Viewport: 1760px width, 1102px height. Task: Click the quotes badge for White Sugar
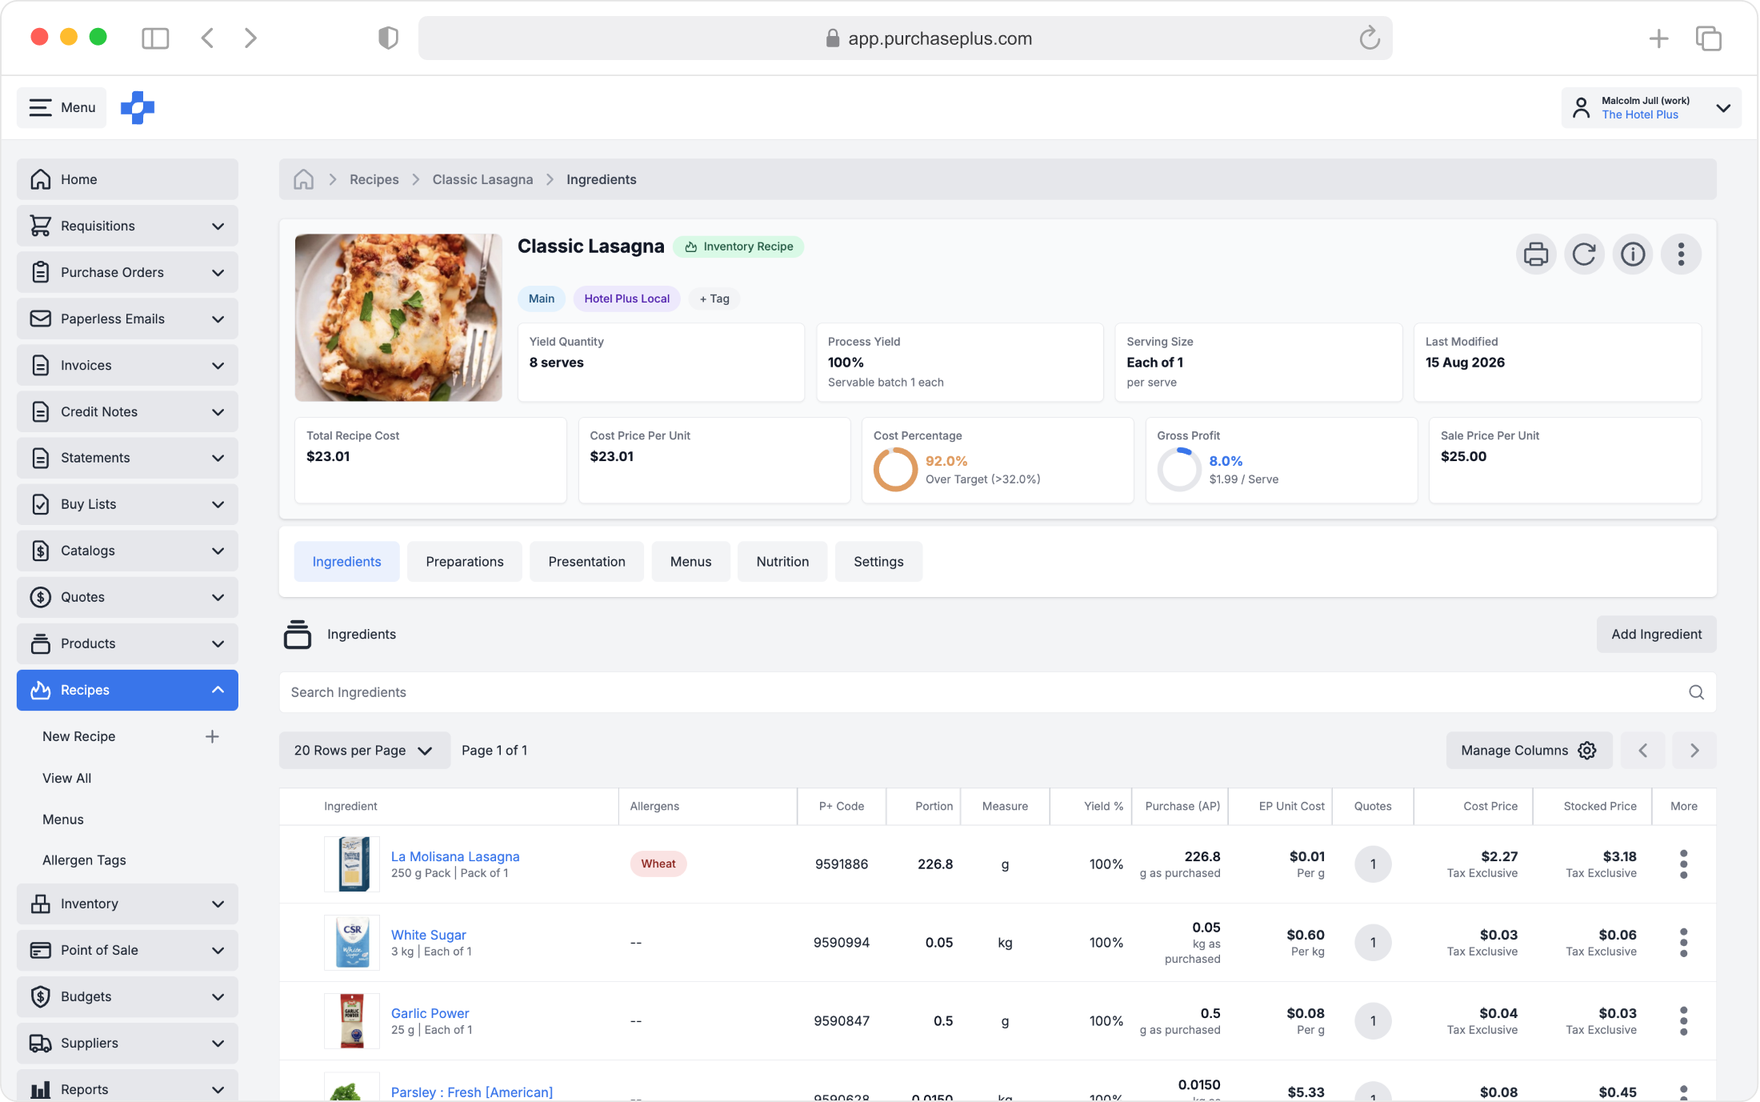pyautogui.click(x=1372, y=942)
